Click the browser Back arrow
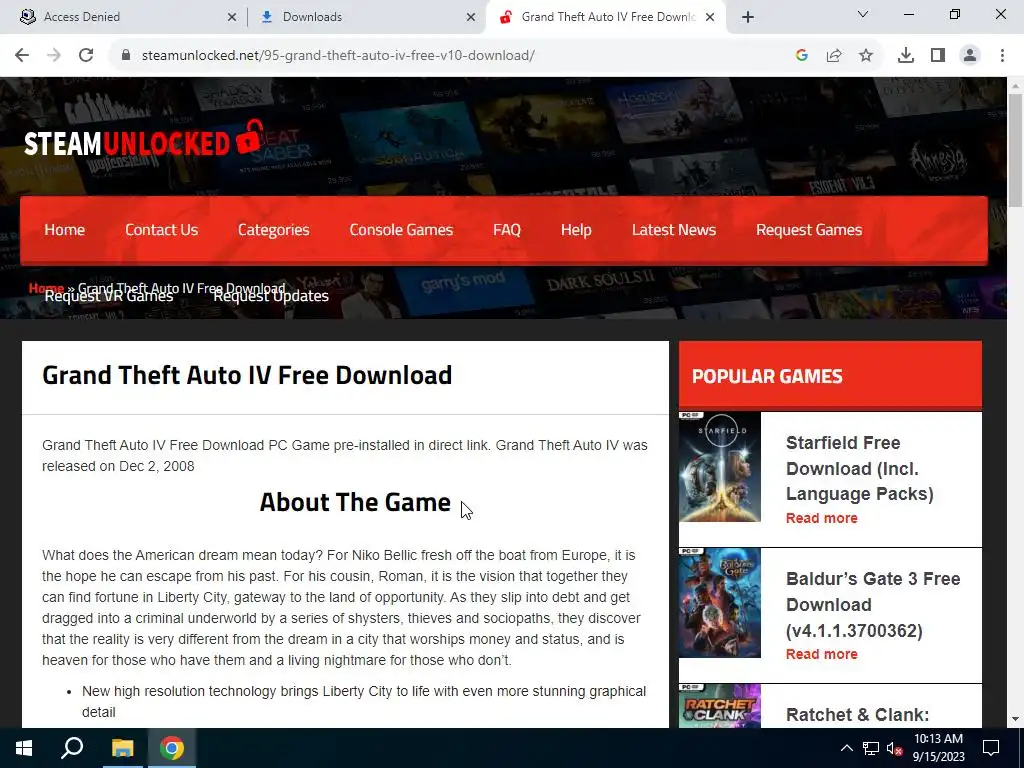1024x768 pixels. (x=22, y=56)
